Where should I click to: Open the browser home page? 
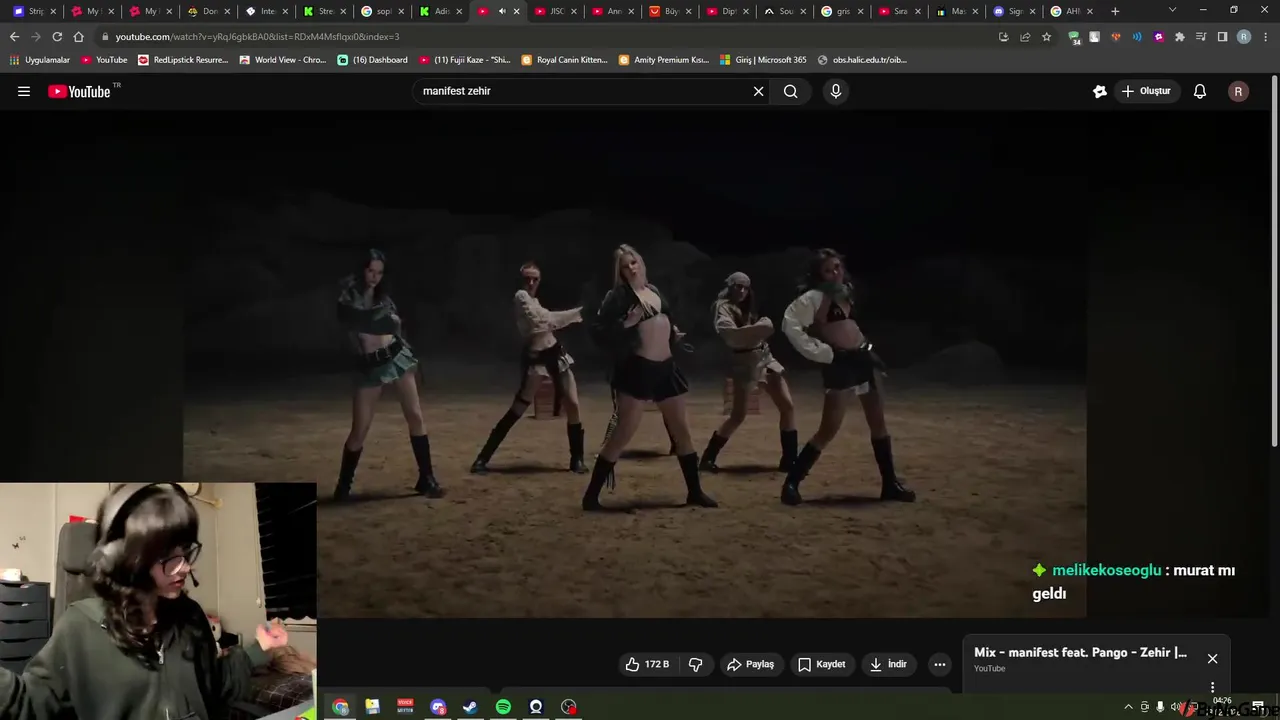click(79, 37)
